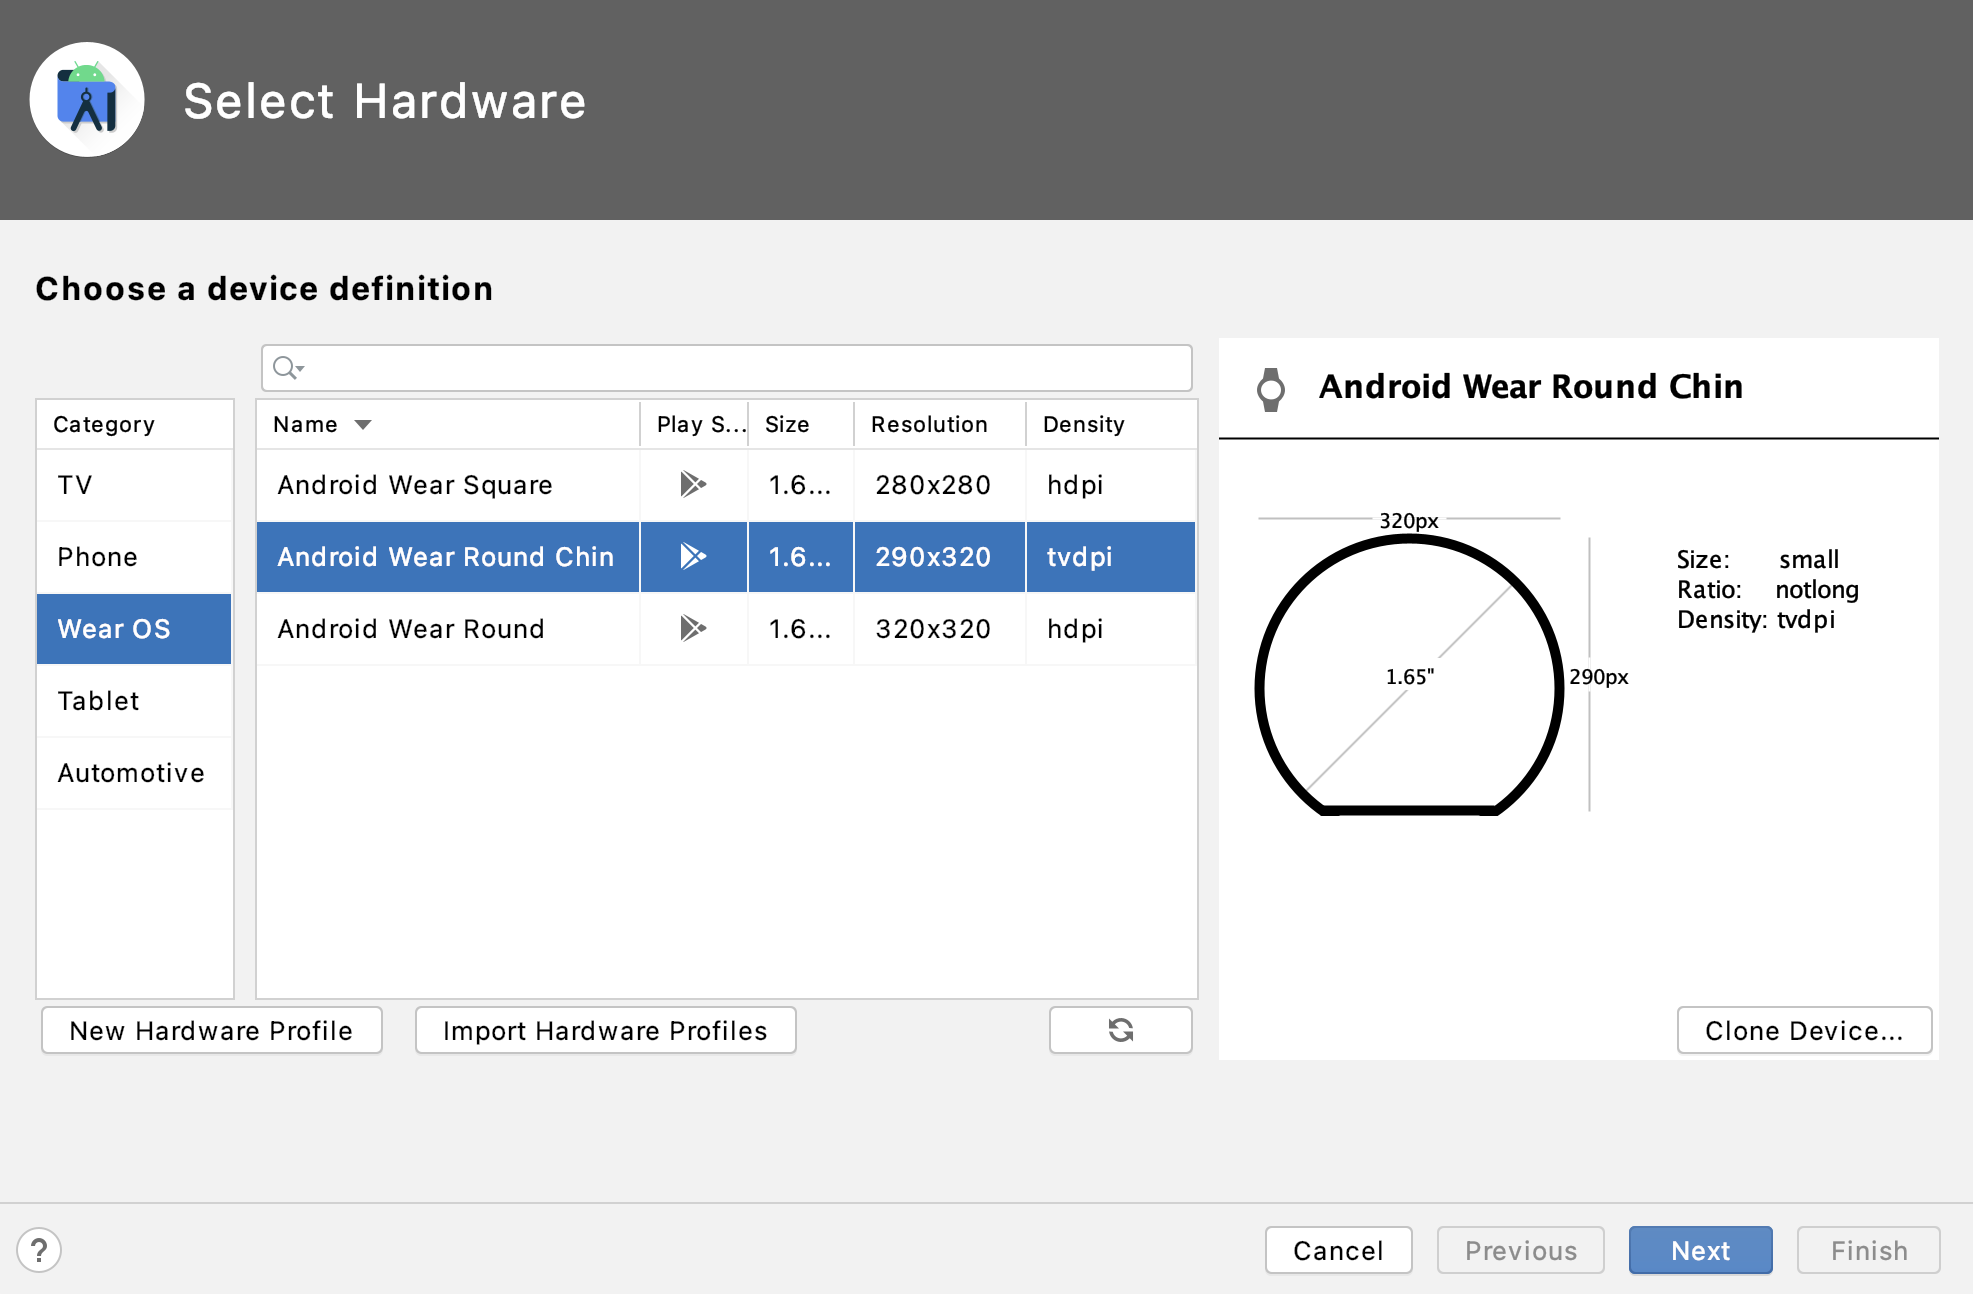Sort by the Resolution column header
Screen dimensions: 1973x1294
(929, 425)
